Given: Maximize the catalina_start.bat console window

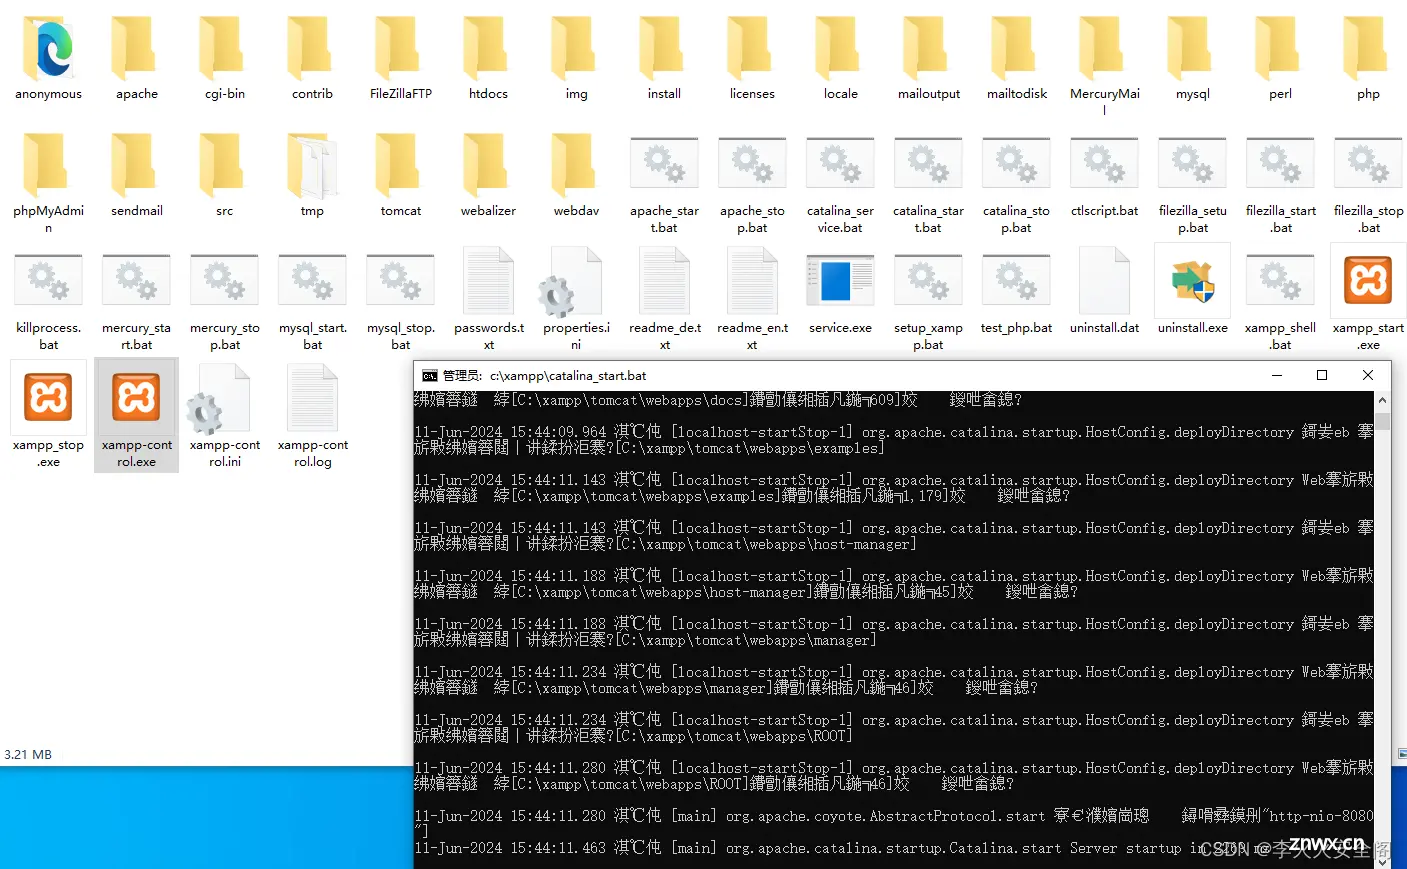Looking at the screenshot, I should tap(1322, 375).
